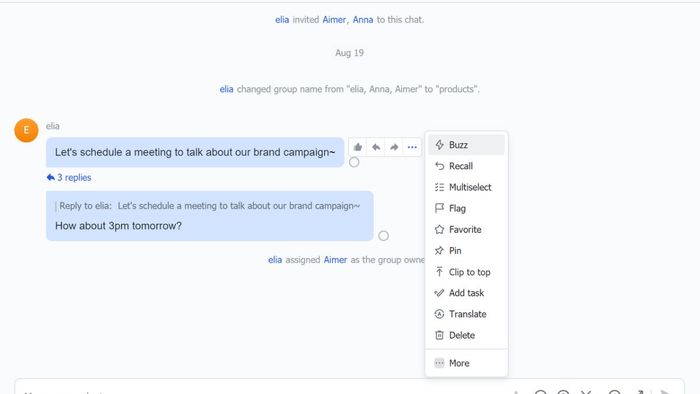Delete the message from the menu
700x394 pixels.
tap(466, 335)
